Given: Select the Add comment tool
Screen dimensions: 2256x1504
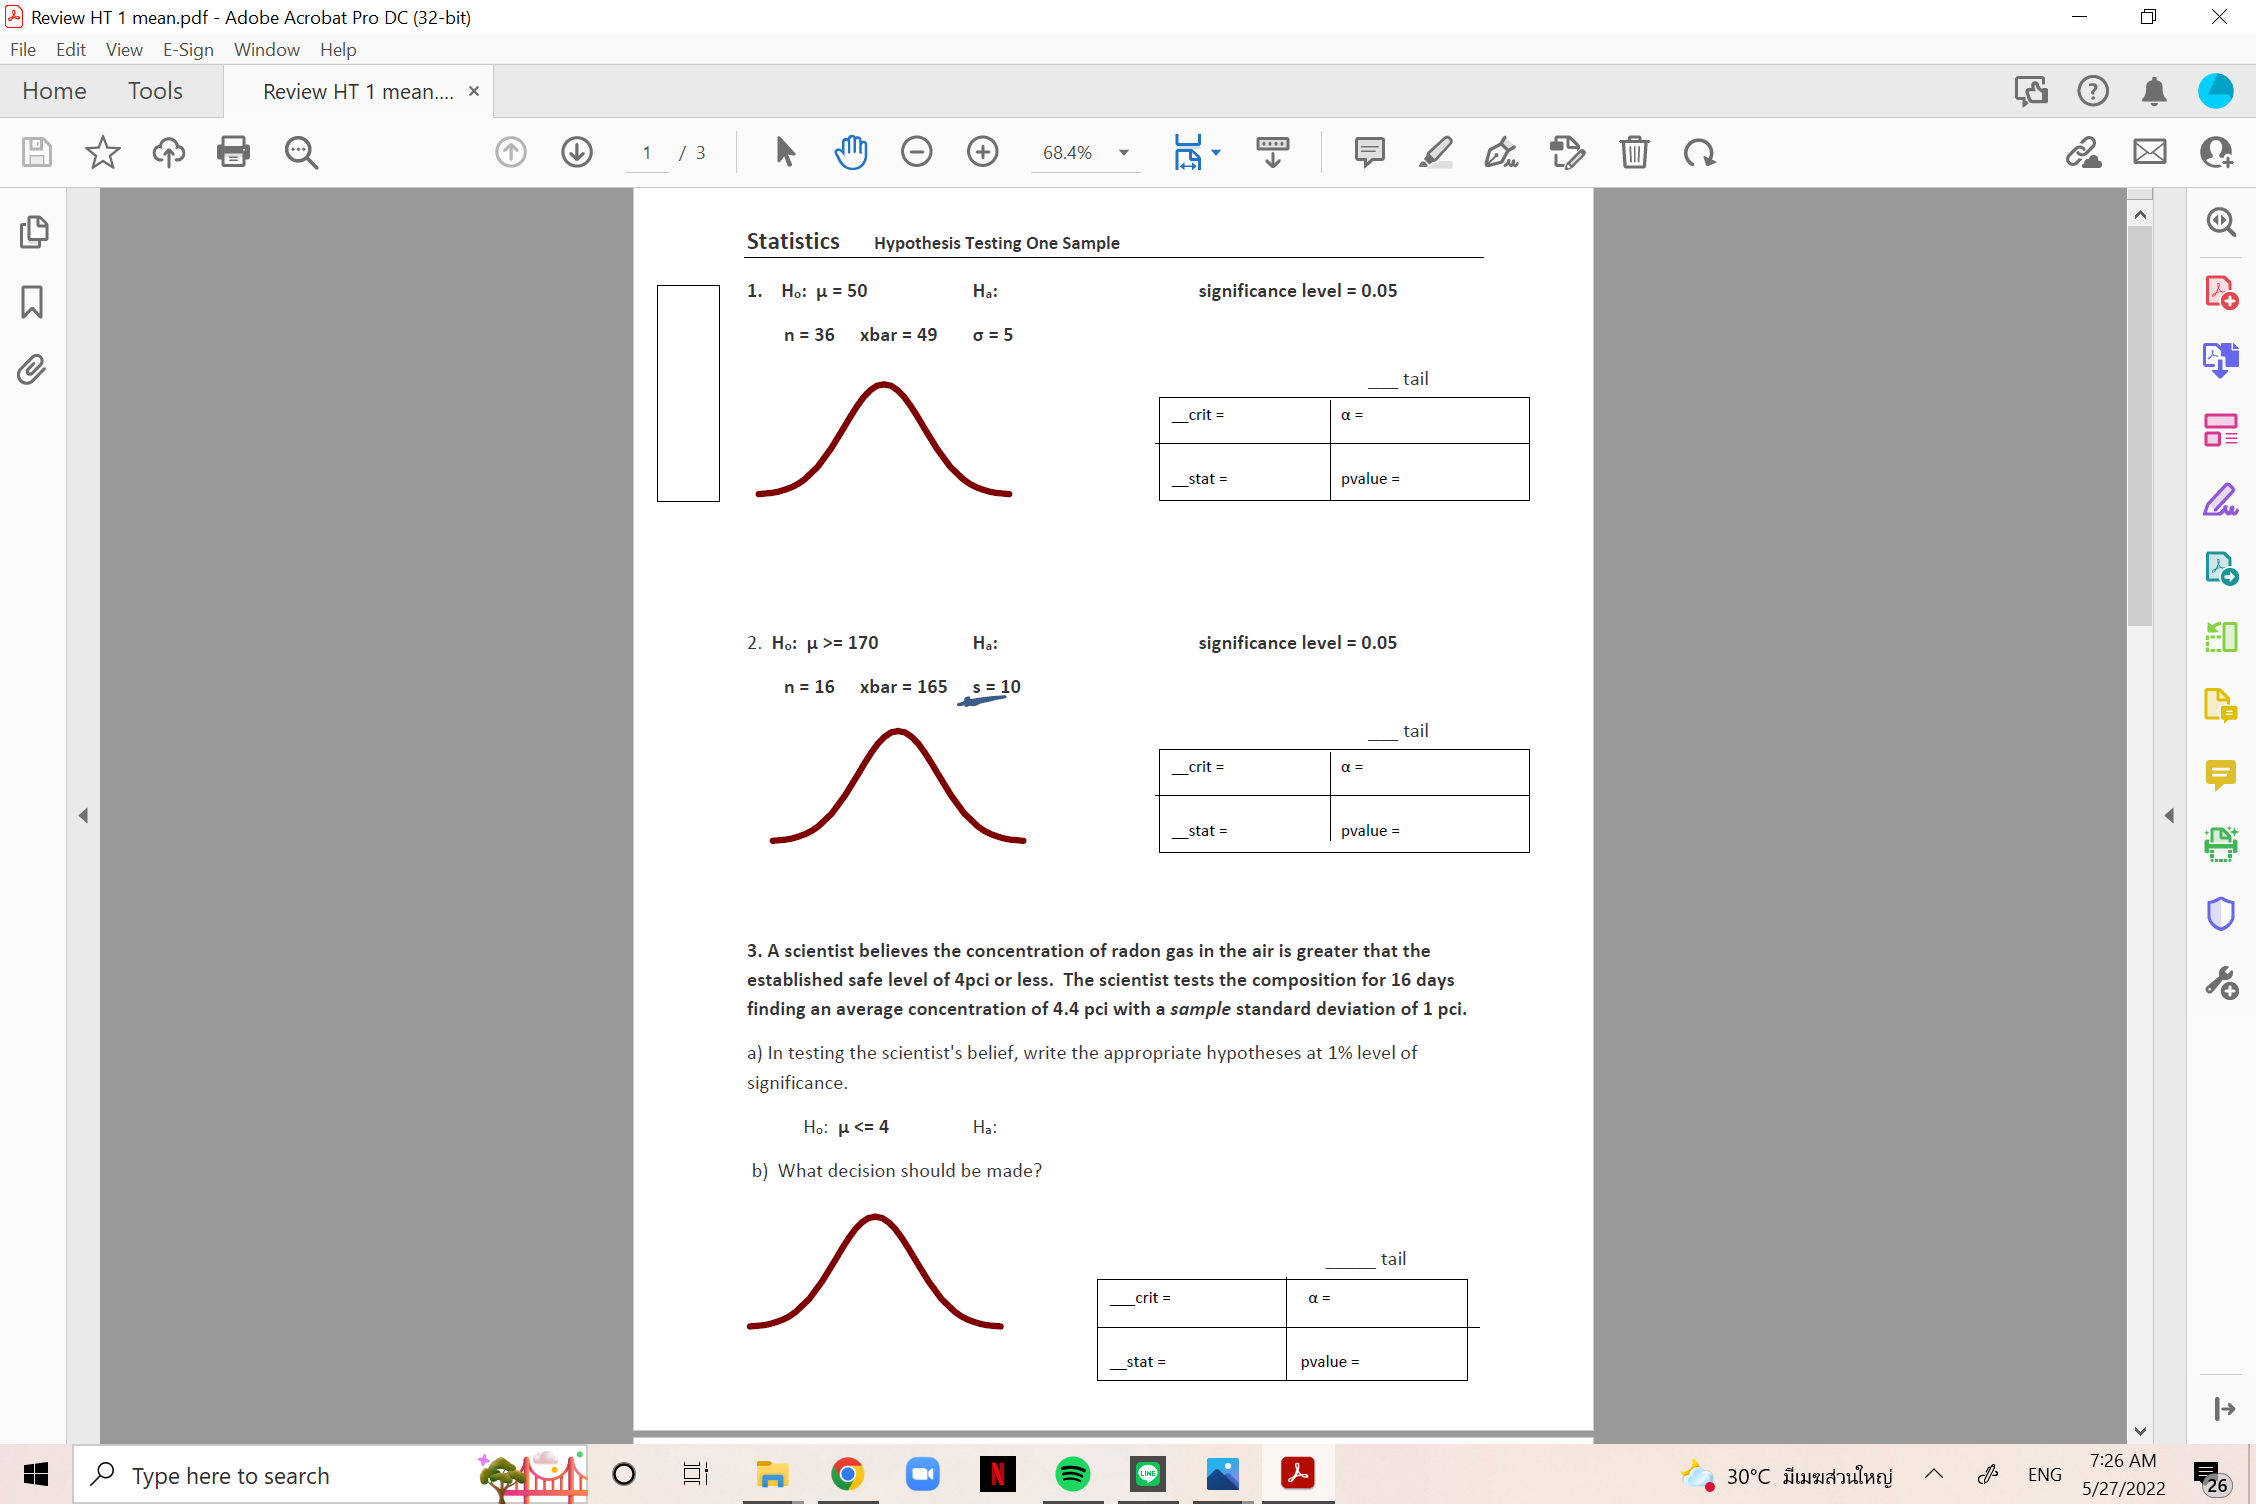Looking at the screenshot, I should click(1368, 152).
